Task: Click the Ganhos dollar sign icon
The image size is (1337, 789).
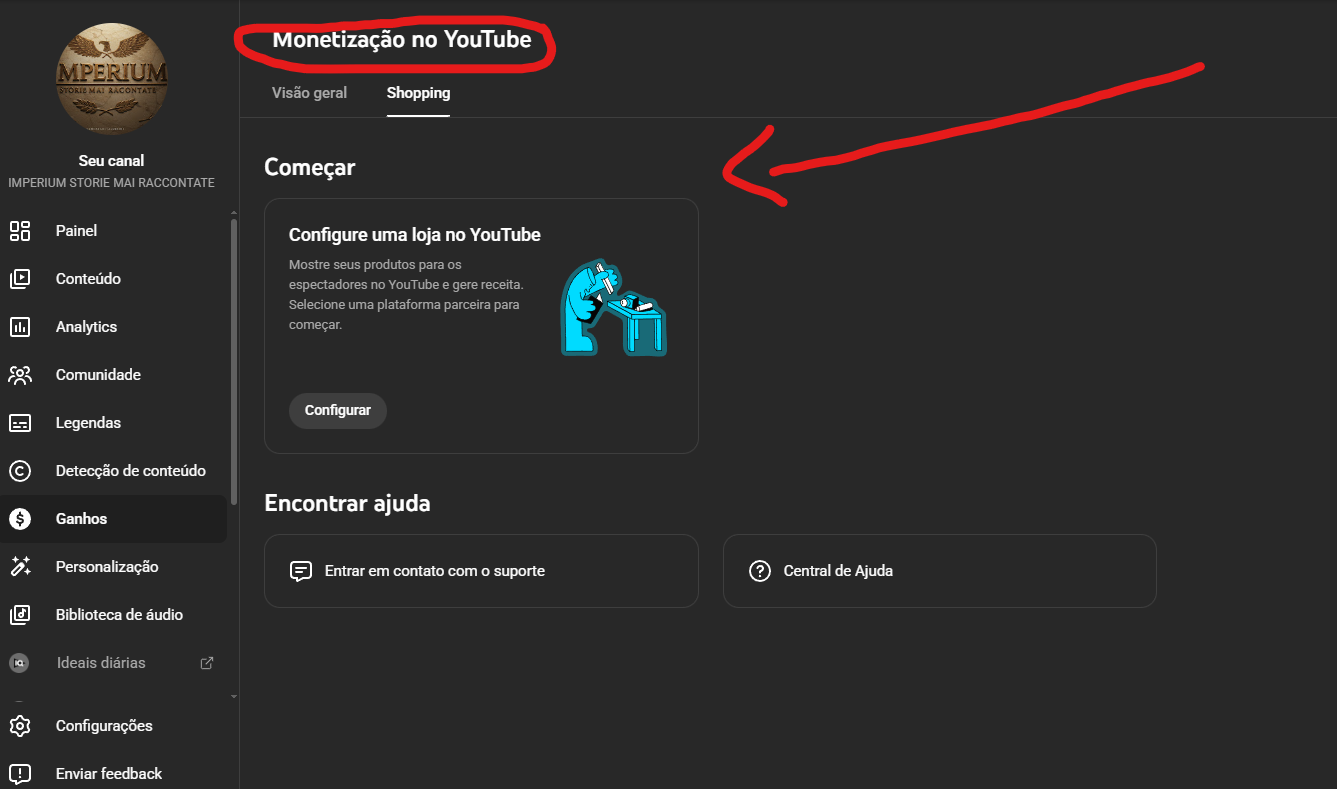Action: 20,519
